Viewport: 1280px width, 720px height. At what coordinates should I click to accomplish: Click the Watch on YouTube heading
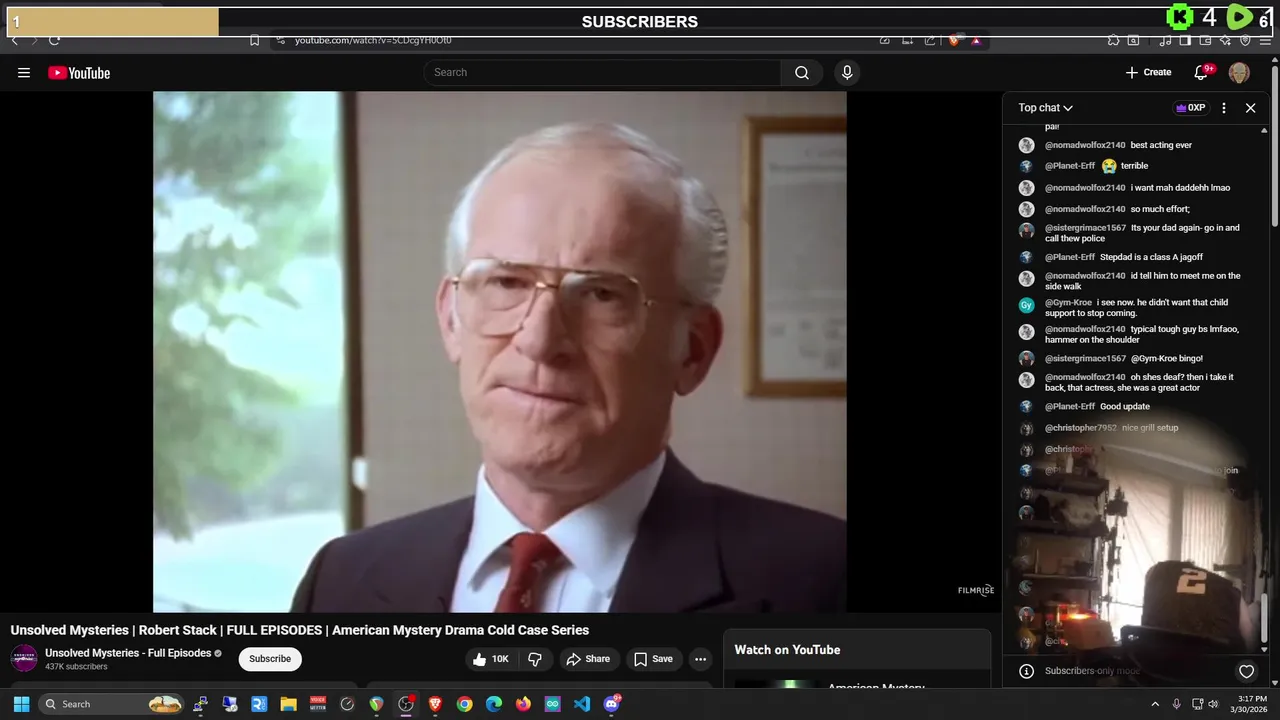(x=787, y=650)
